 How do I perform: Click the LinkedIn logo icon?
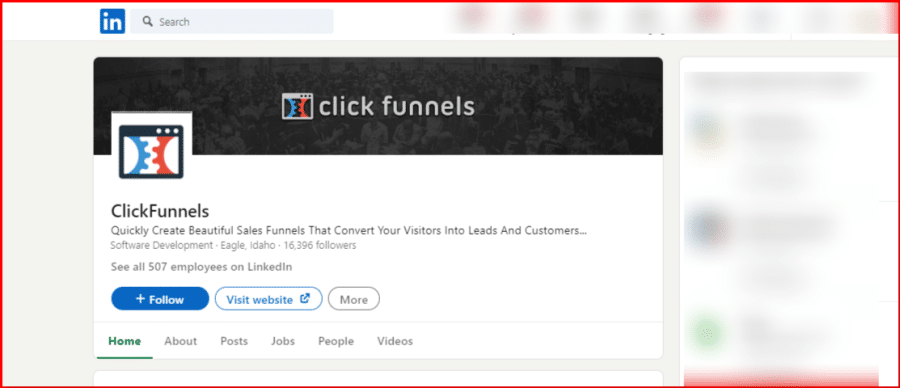112,21
